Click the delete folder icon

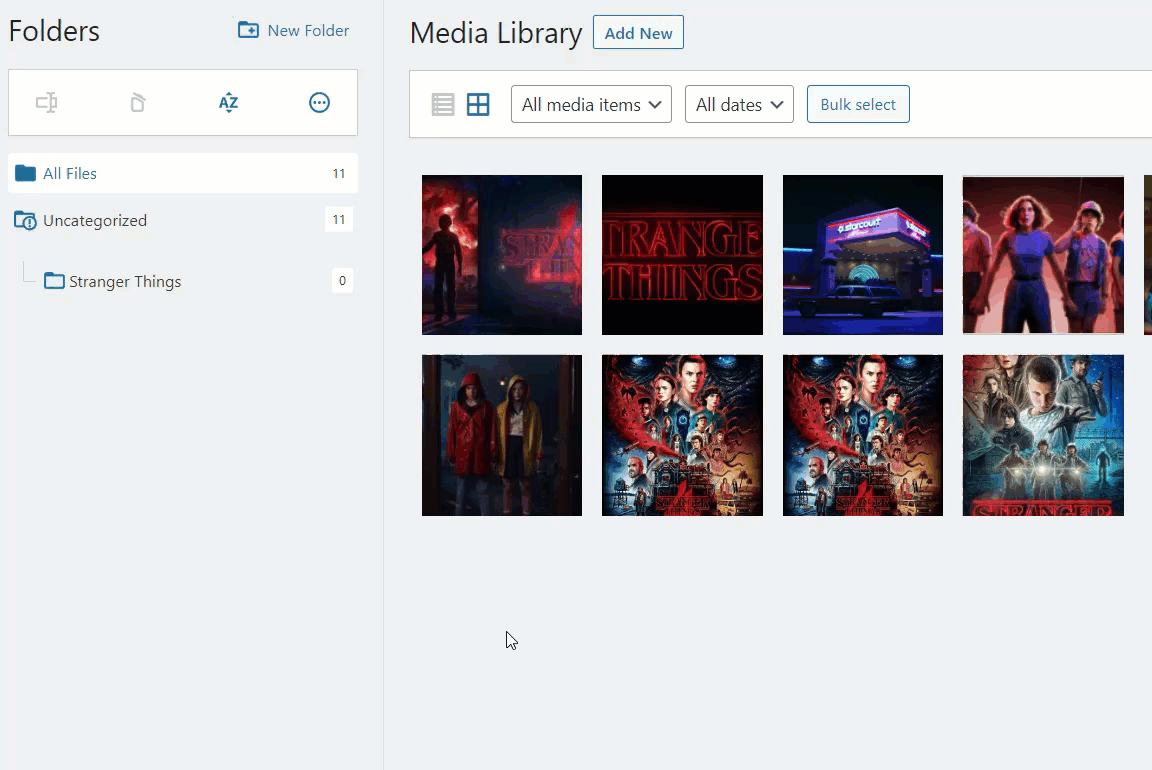click(x=137, y=102)
